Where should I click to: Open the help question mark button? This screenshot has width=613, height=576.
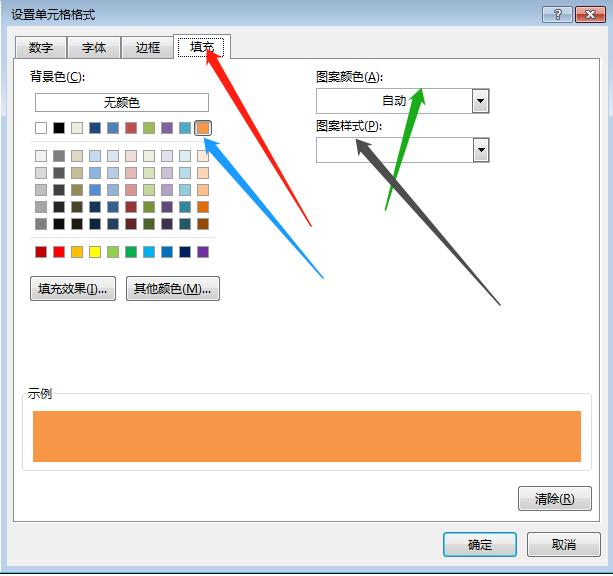click(x=557, y=15)
